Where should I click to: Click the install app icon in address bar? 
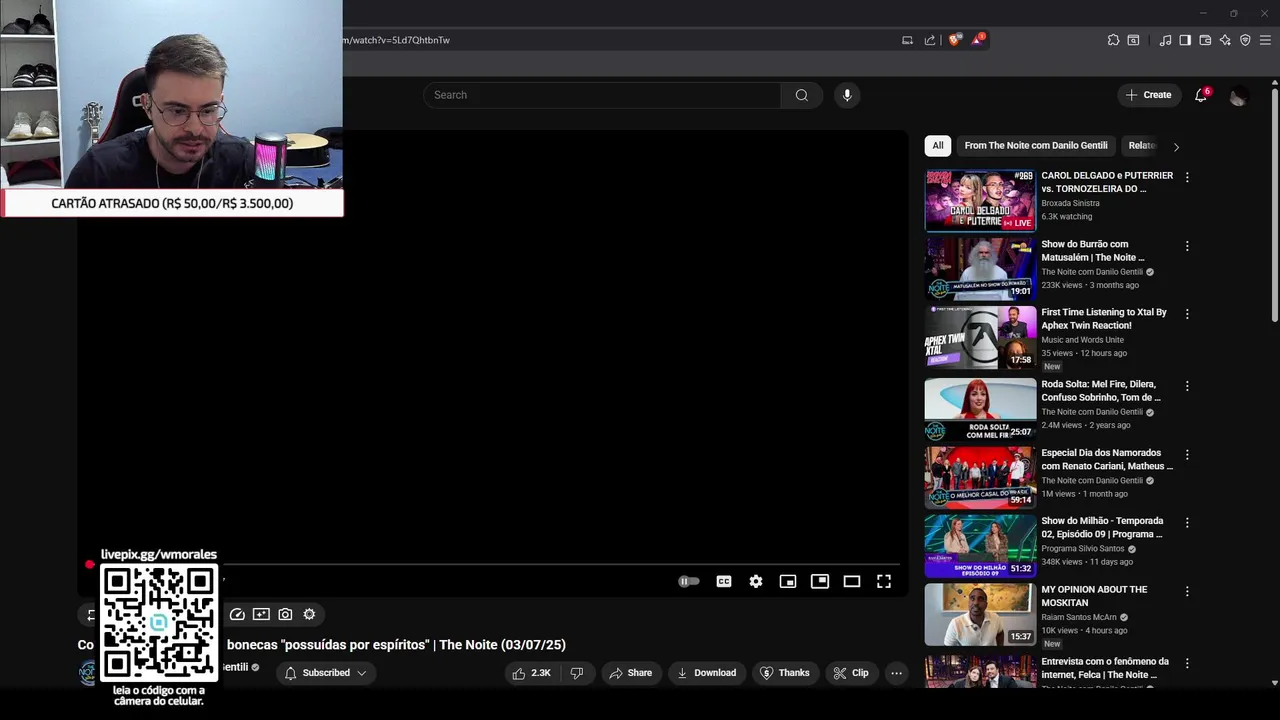[907, 40]
